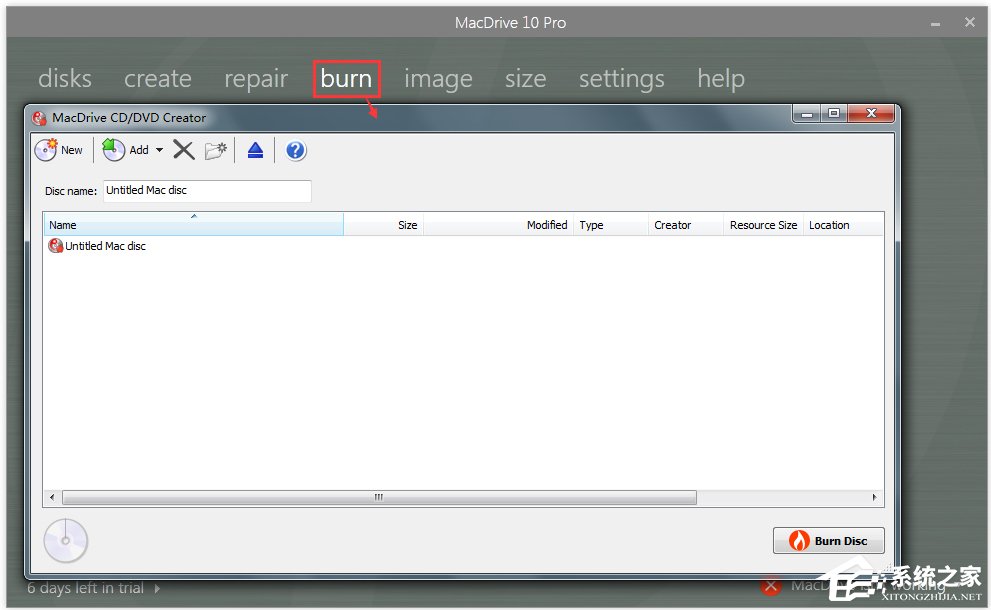Minimize the CD/DVD Creator window
The image size is (991, 610).
806,114
